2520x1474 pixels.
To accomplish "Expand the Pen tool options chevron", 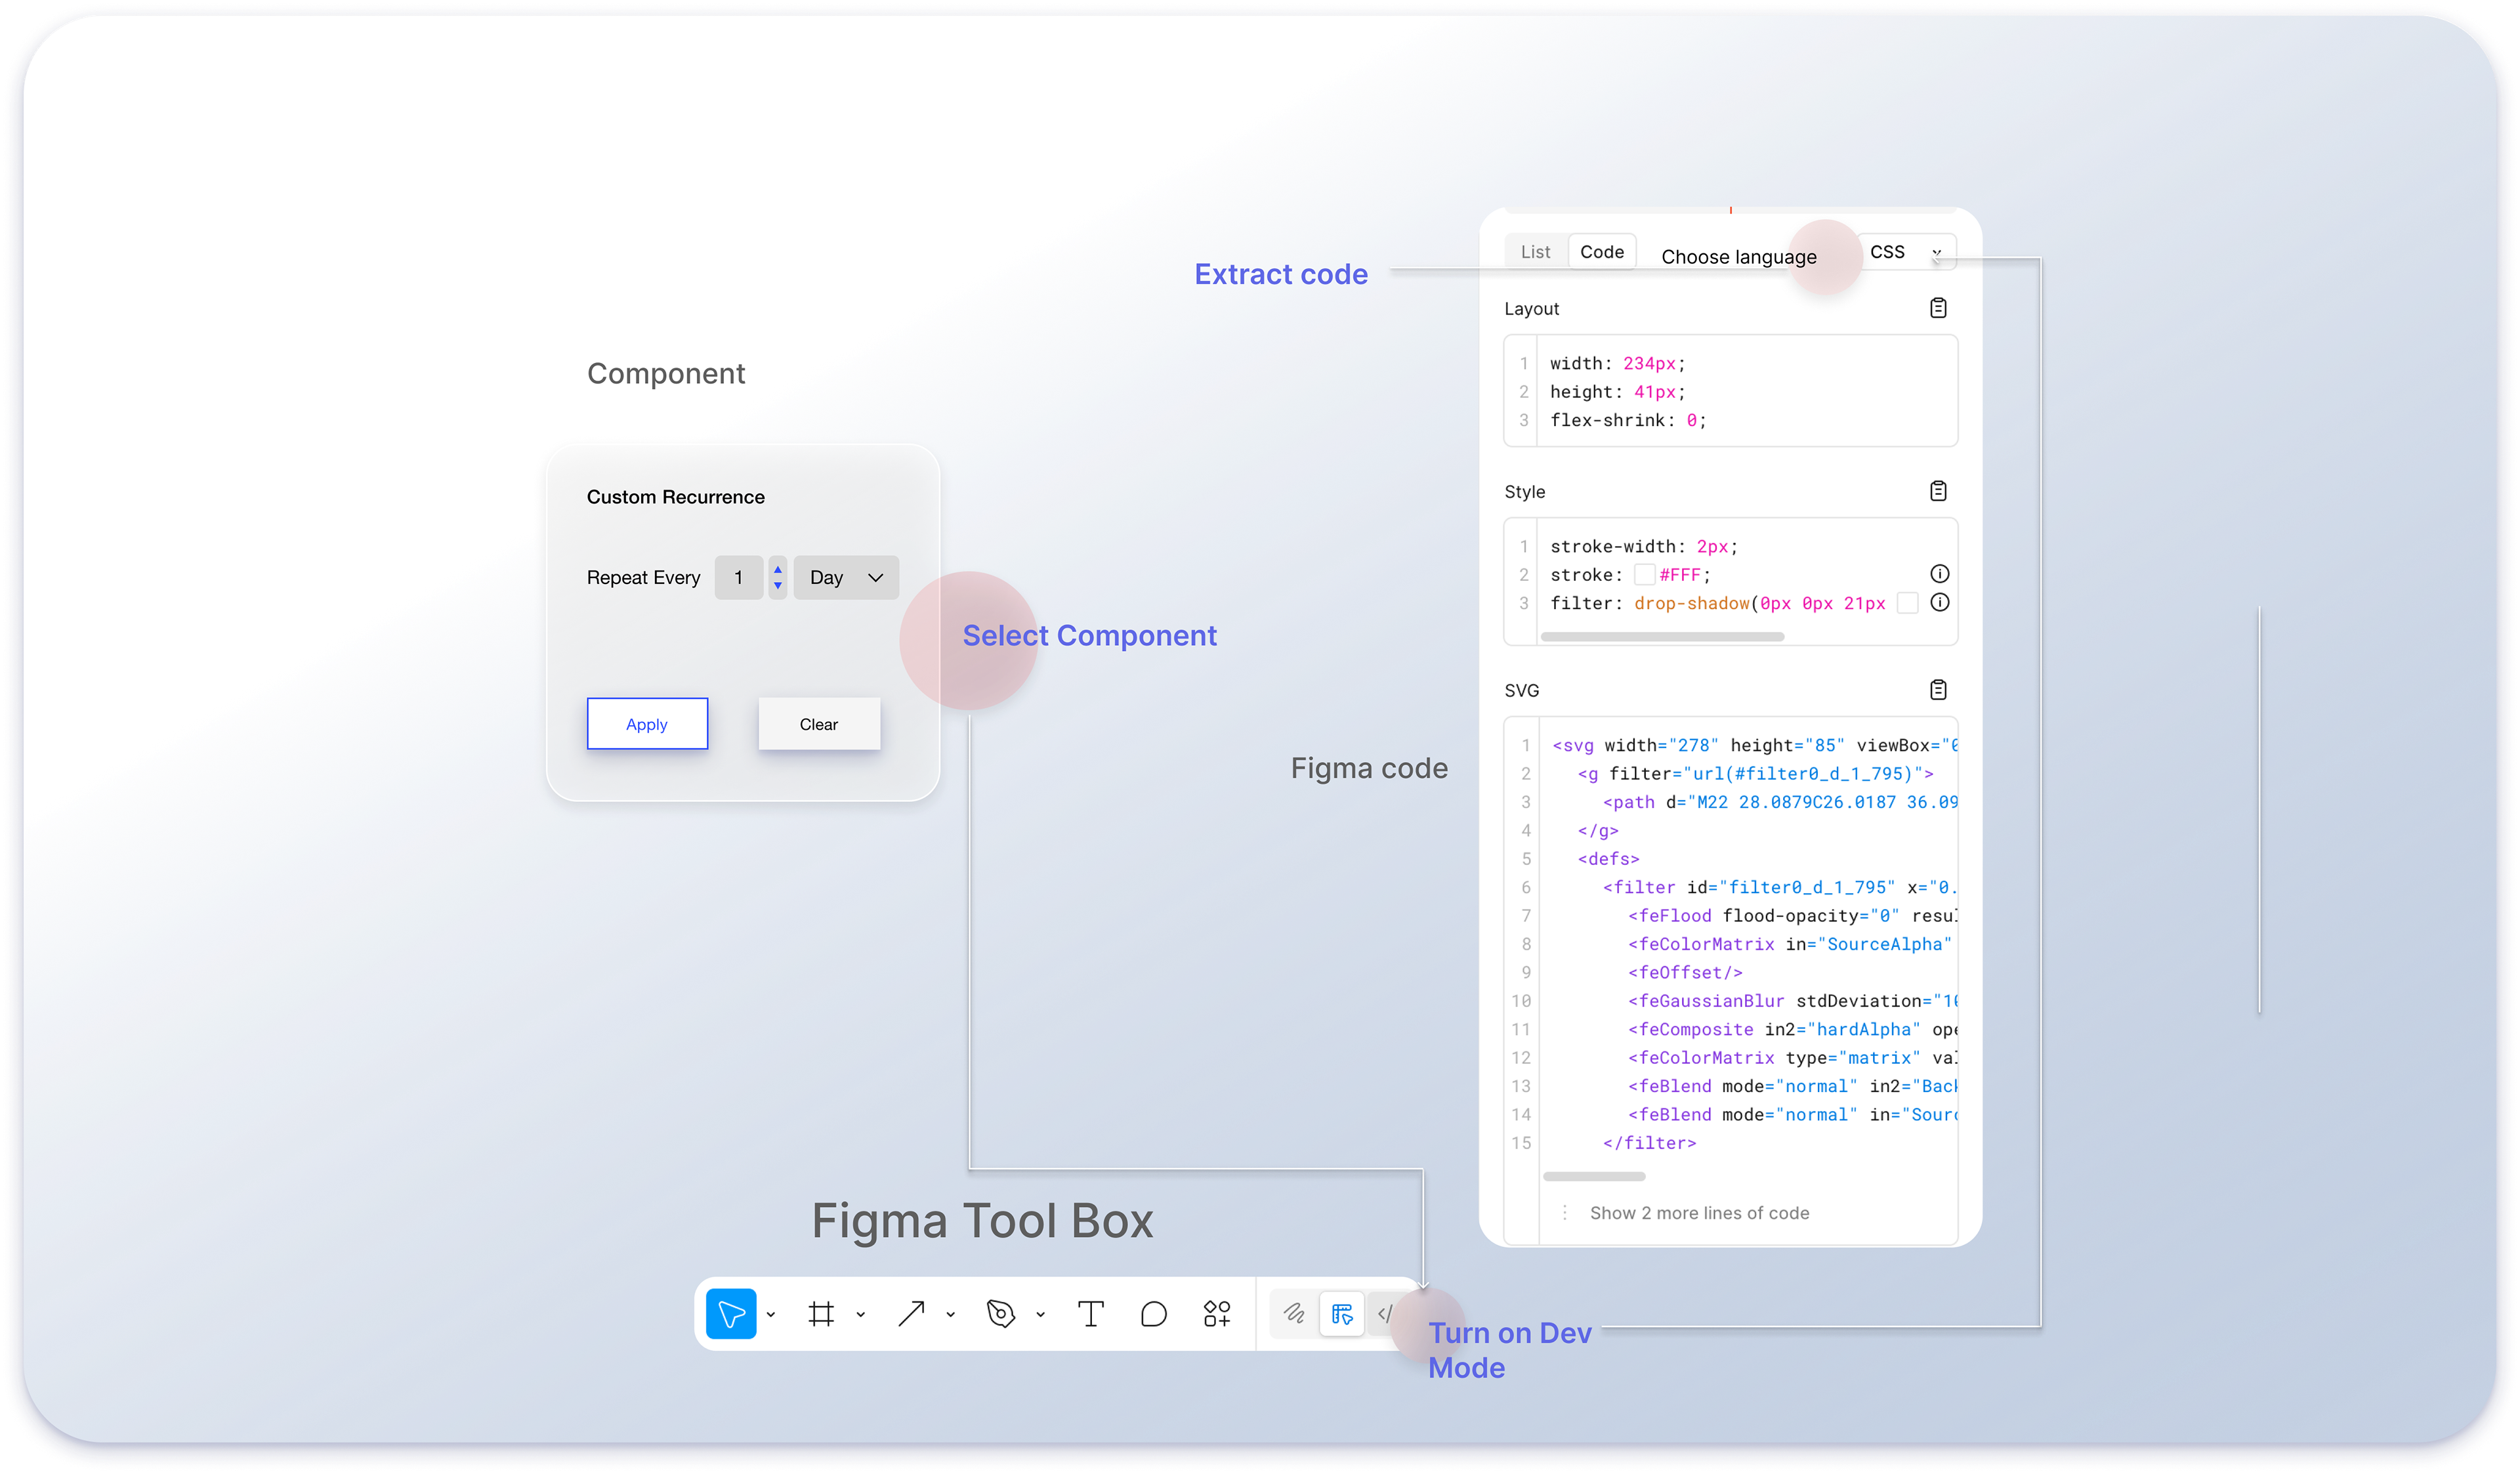I will pos(1040,1314).
